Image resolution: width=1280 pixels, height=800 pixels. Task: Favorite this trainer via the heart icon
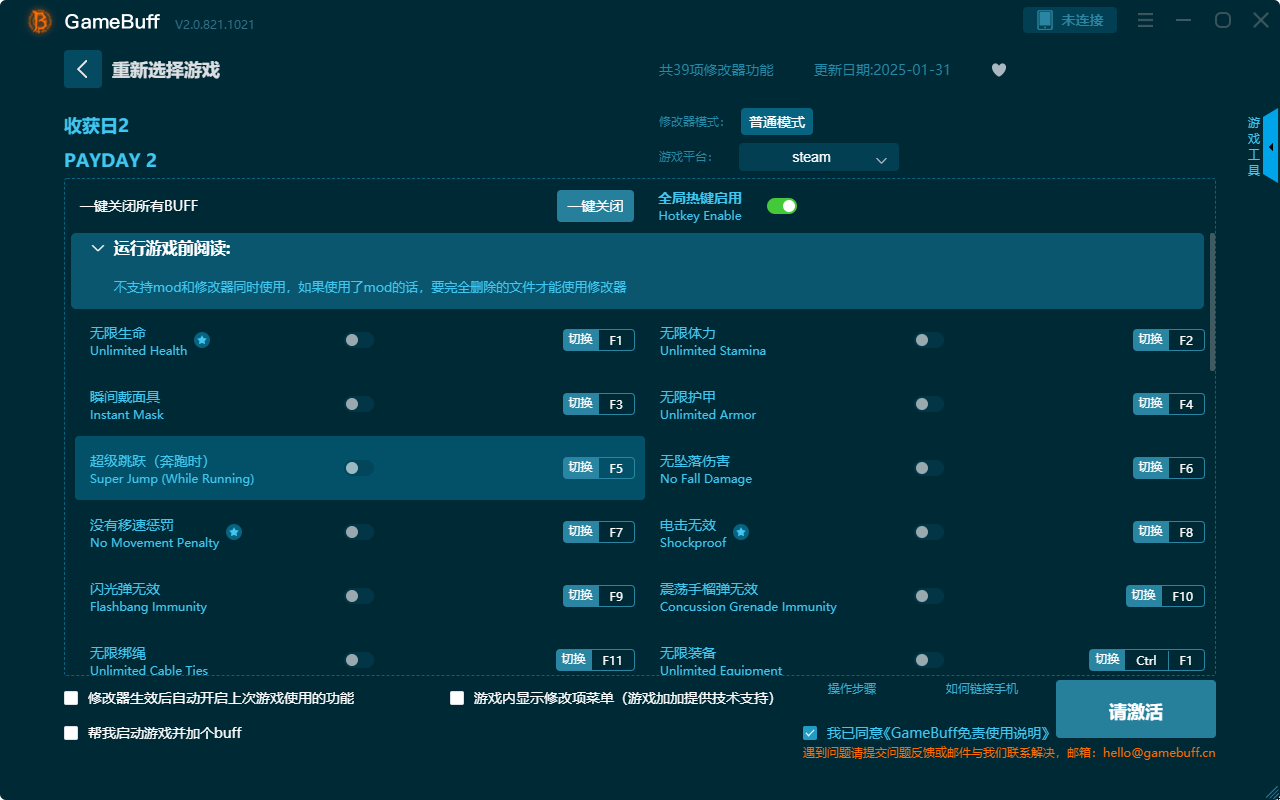point(998,70)
